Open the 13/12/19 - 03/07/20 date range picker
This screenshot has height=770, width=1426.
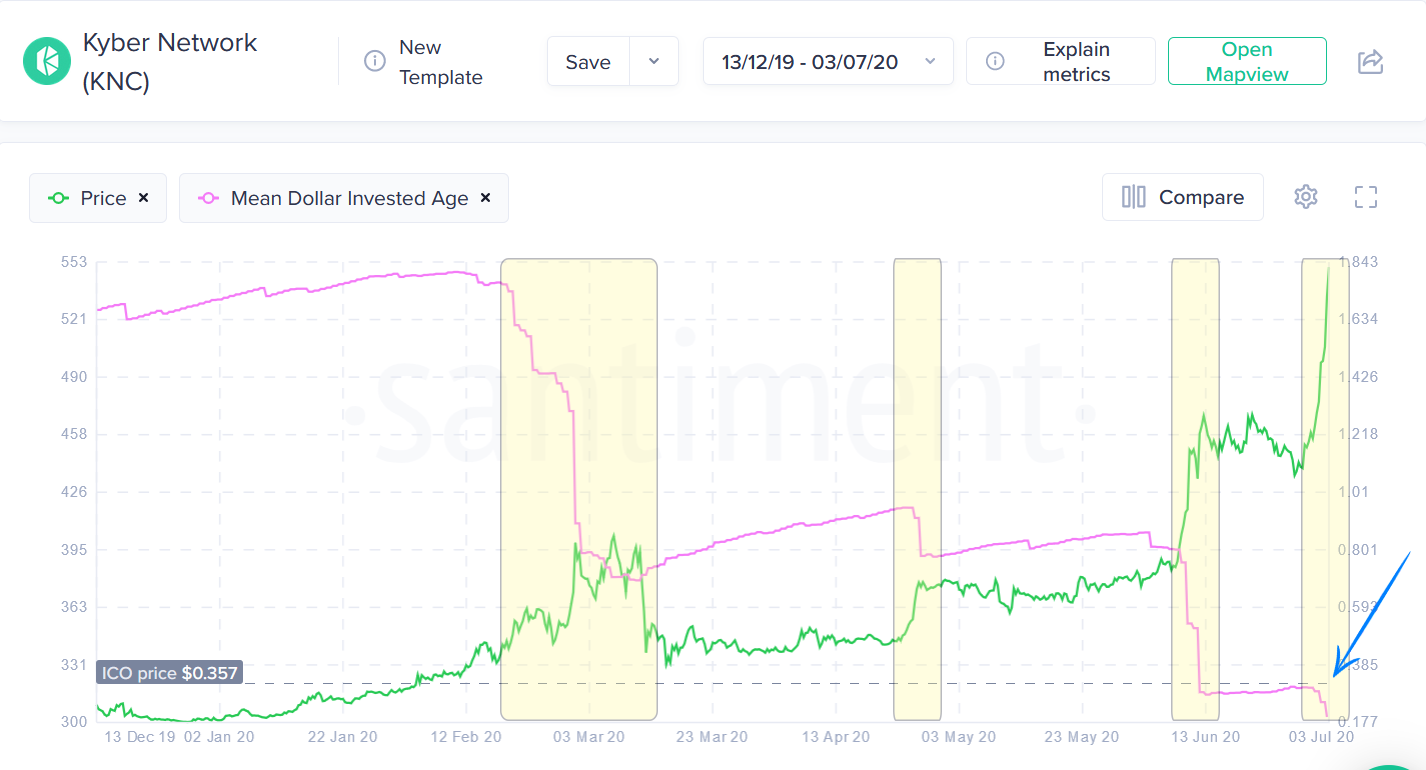tap(828, 62)
